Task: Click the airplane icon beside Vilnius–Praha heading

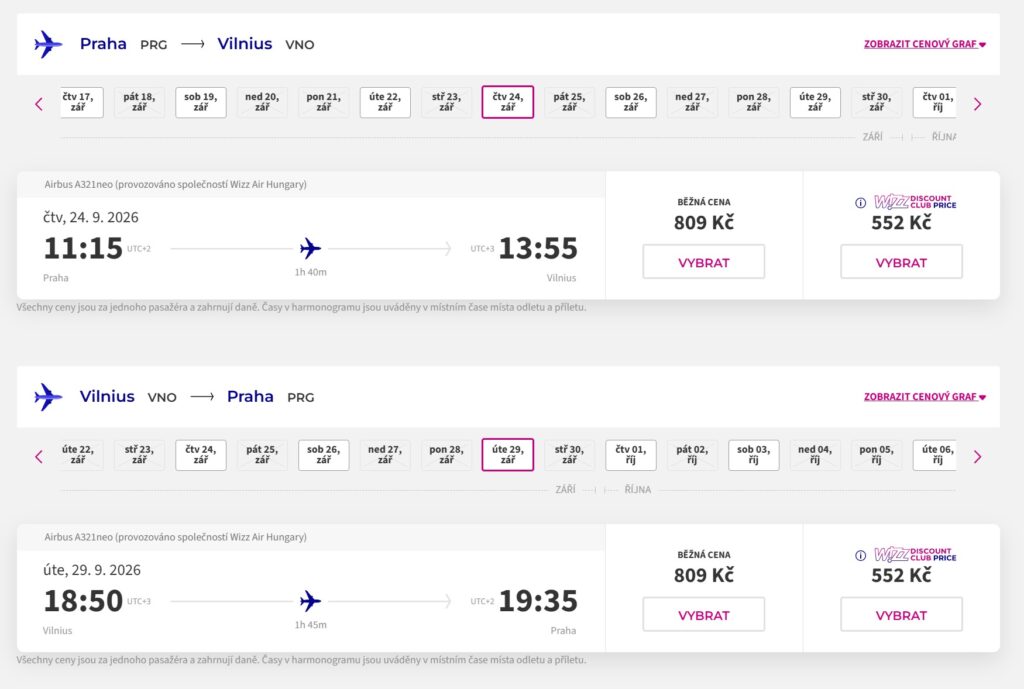Action: tap(48, 397)
